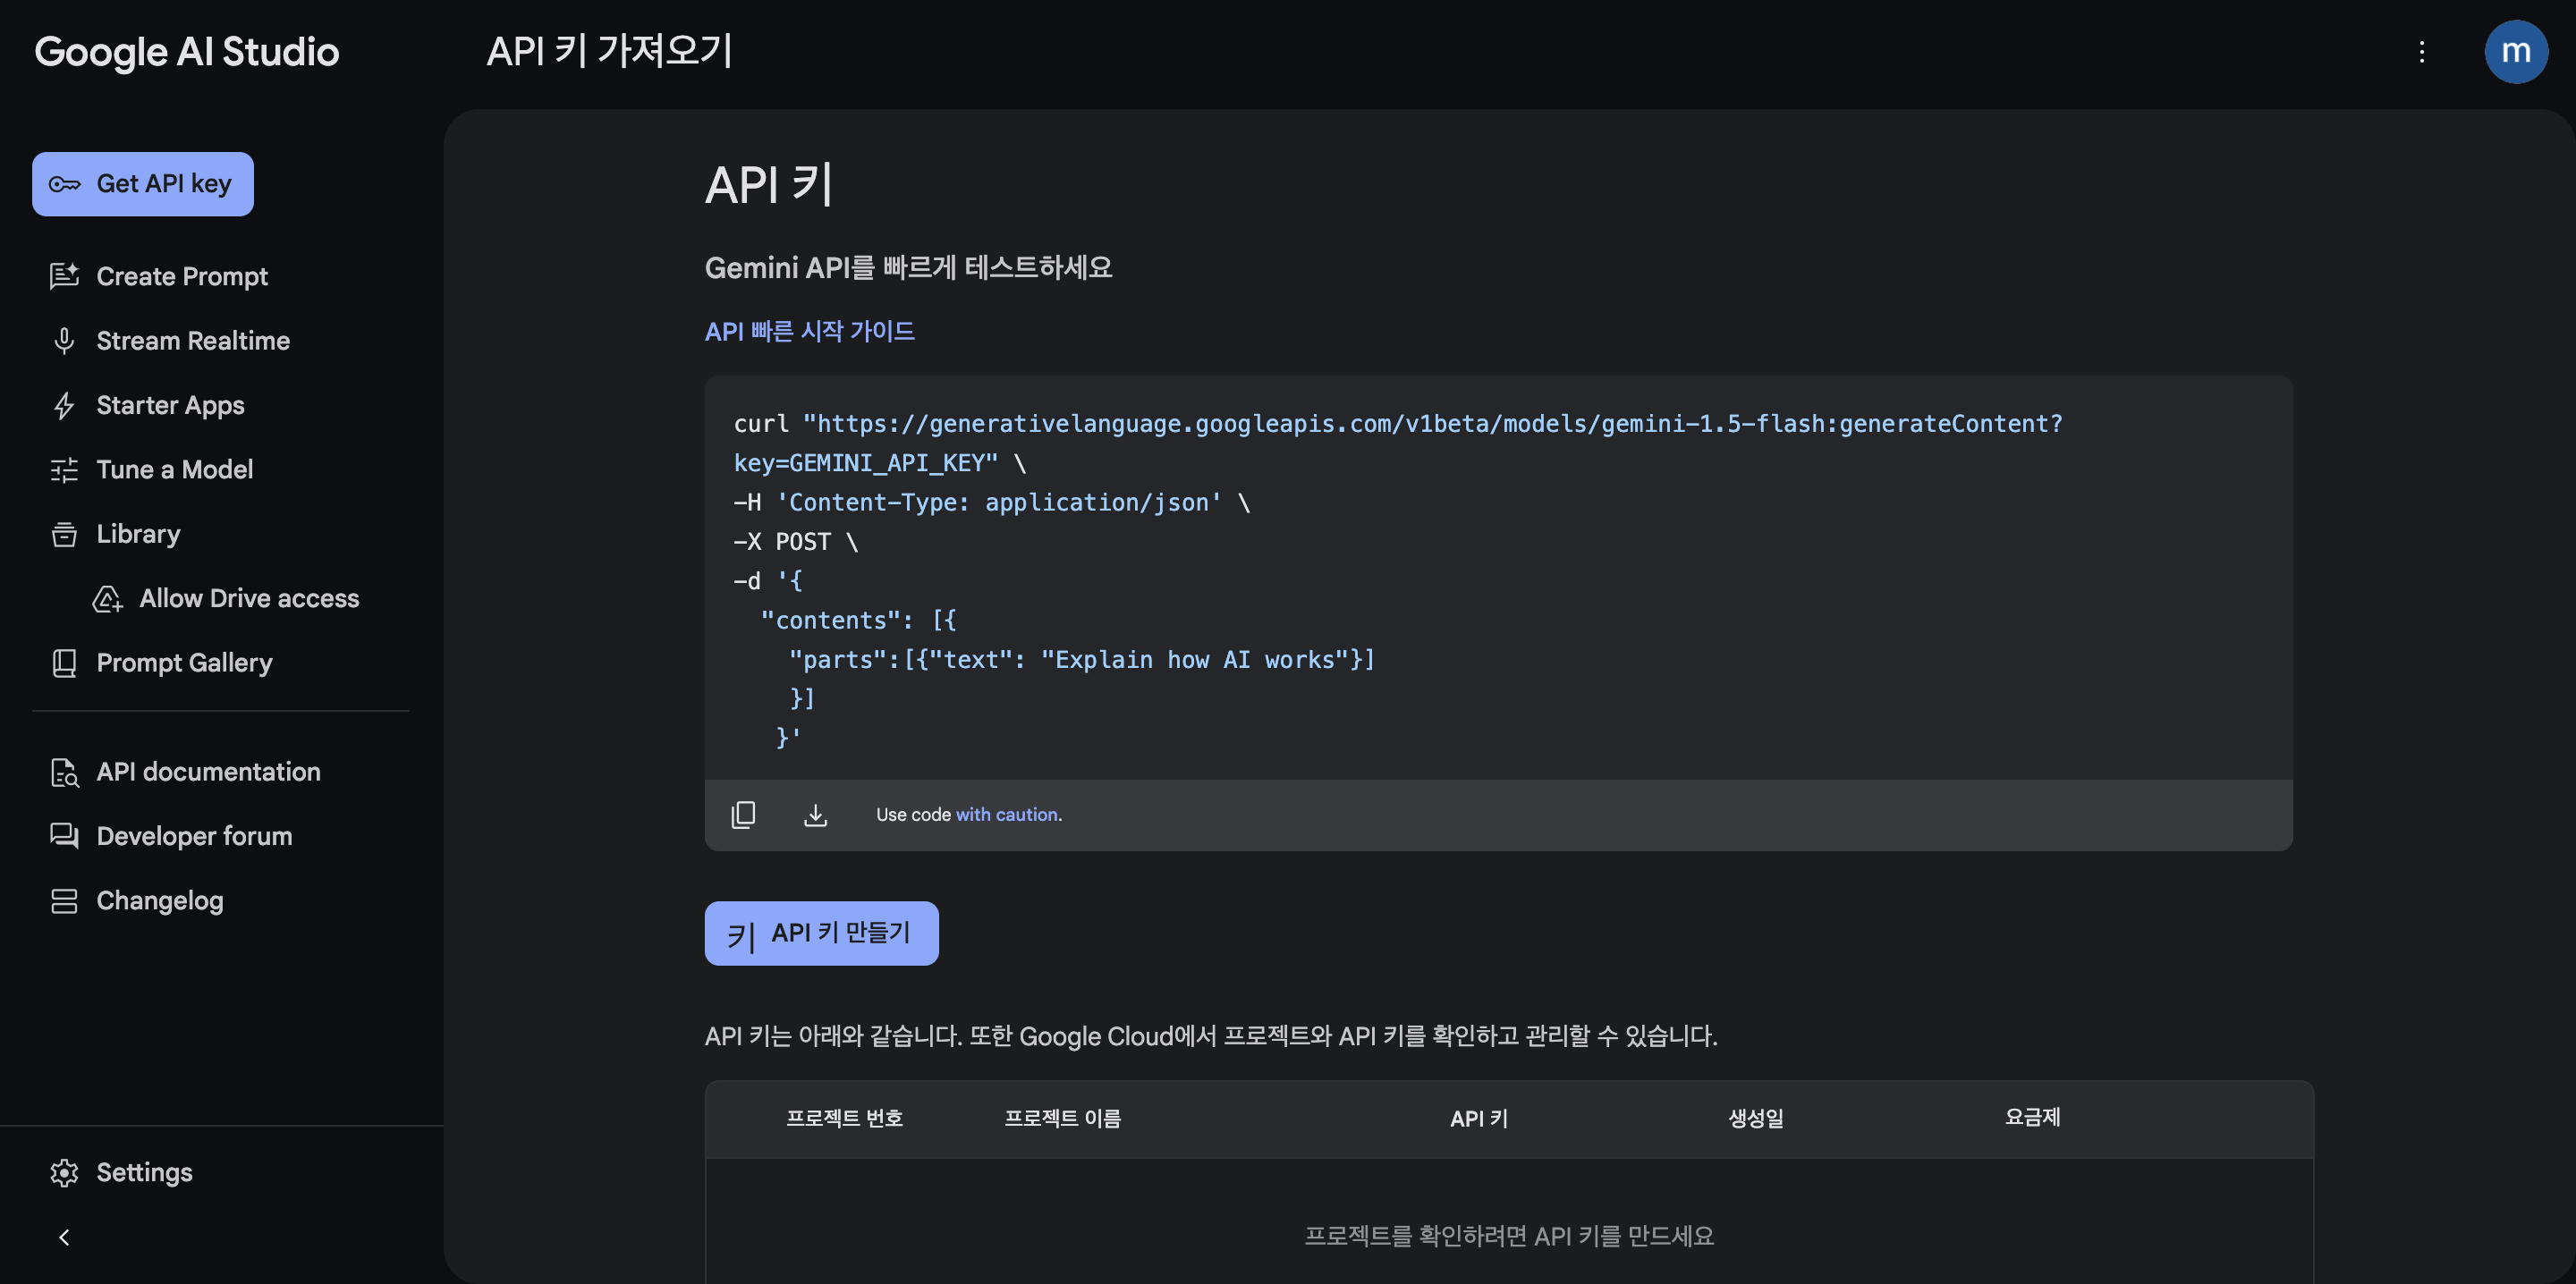This screenshot has width=2576, height=1284.
Task: Collapse the left sidebar with the chevron
Action: point(64,1237)
